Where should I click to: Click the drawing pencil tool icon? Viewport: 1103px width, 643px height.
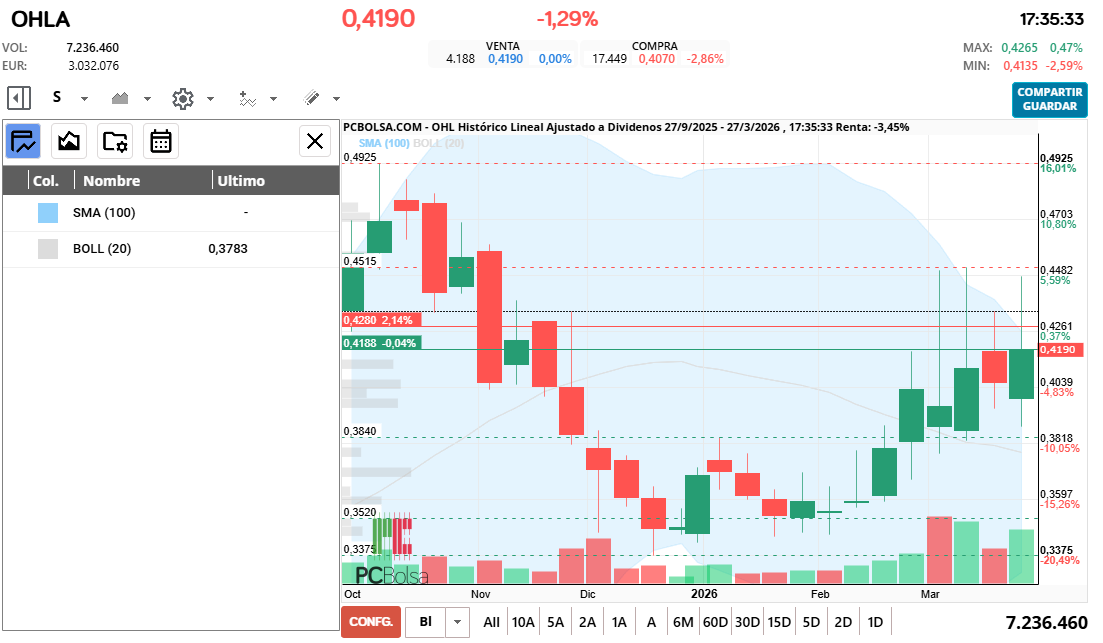pyautogui.click(x=313, y=97)
